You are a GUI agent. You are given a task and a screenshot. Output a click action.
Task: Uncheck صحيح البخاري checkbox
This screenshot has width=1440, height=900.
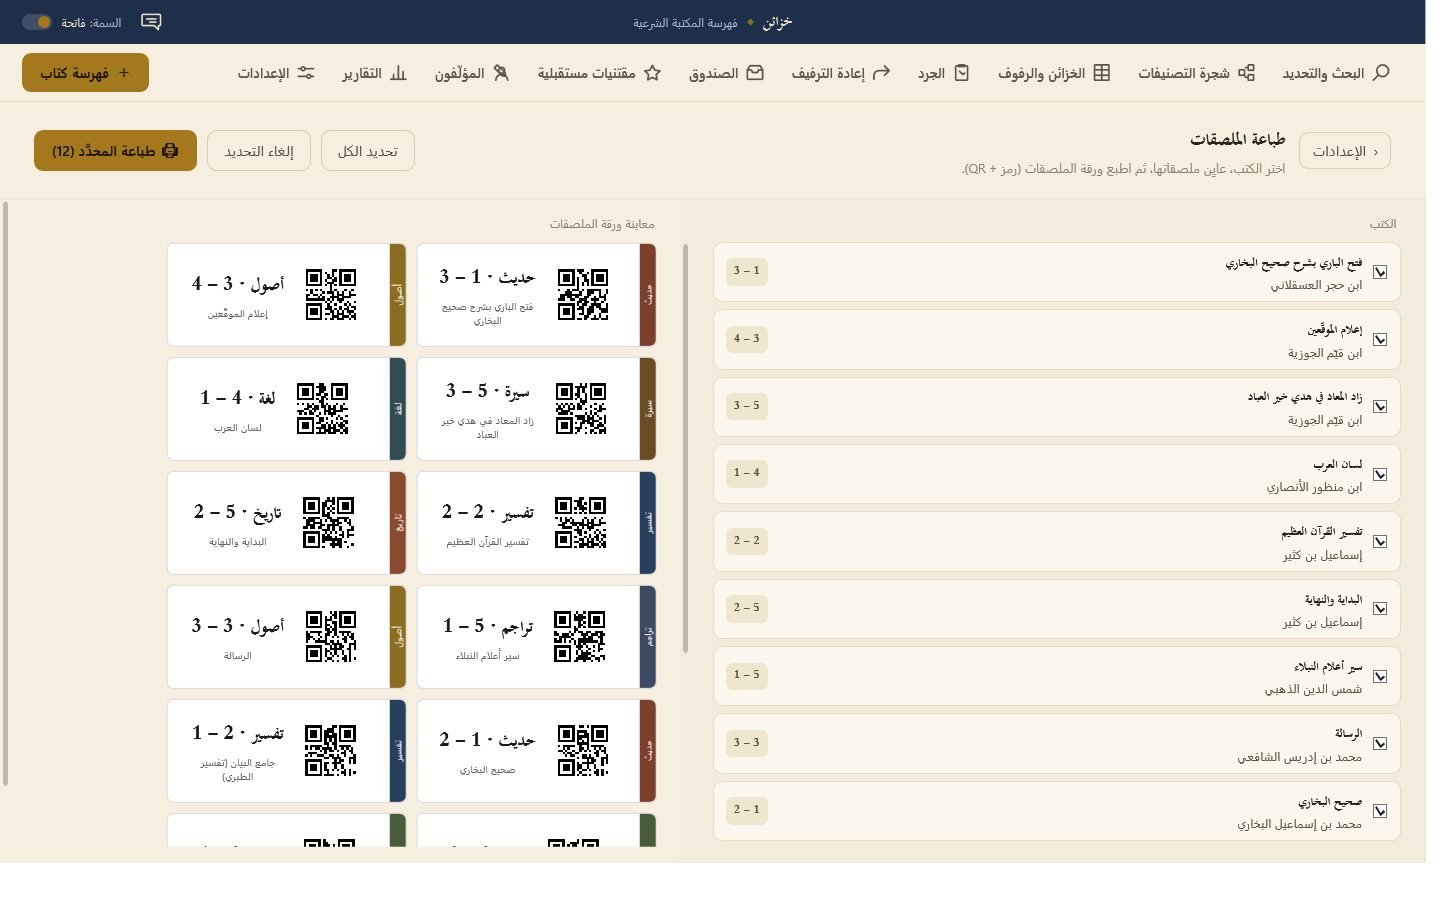[1380, 811]
